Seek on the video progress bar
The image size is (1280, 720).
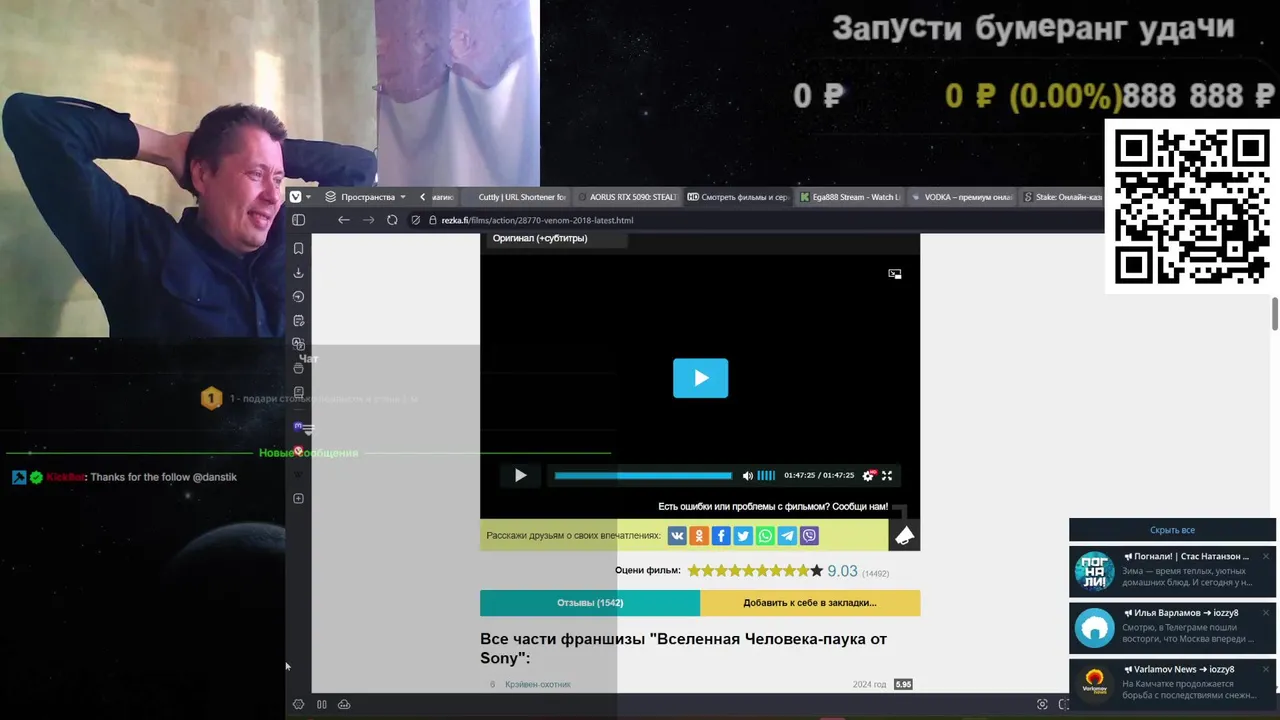[643, 475]
